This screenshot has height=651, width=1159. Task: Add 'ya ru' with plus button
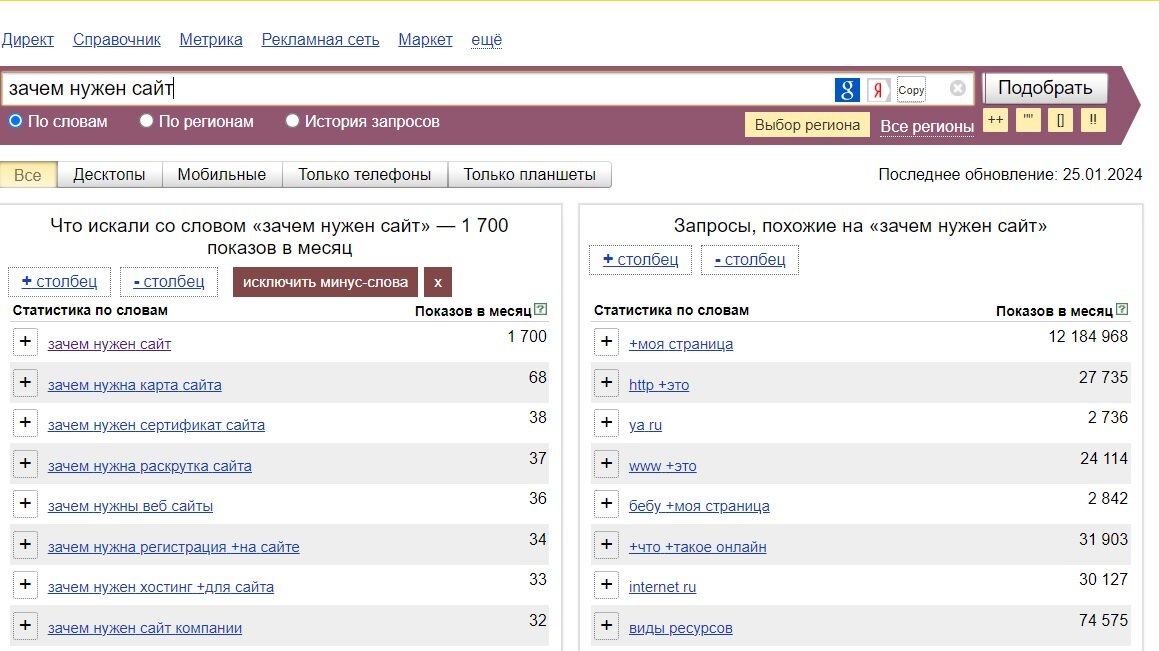tap(607, 422)
